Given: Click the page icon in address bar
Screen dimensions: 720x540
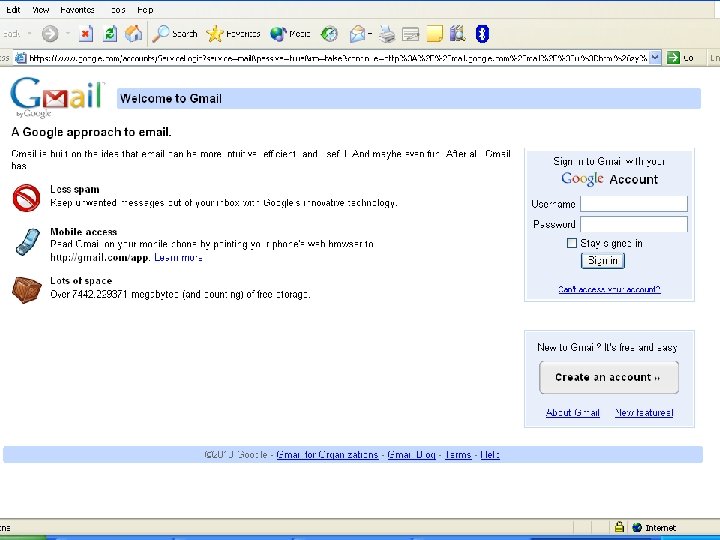Looking at the screenshot, I should point(21,58).
